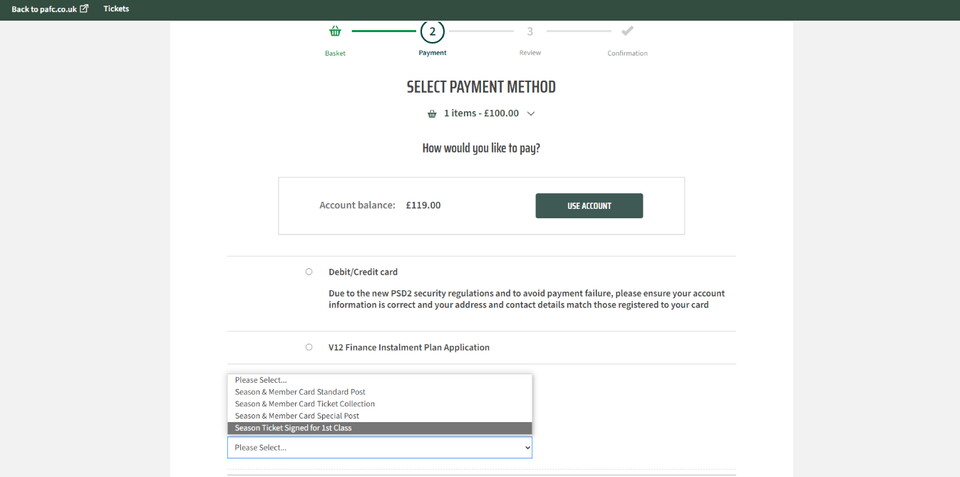Choose Season Ticket Signed for 1st Class
The height and width of the screenshot is (477, 960).
point(293,428)
